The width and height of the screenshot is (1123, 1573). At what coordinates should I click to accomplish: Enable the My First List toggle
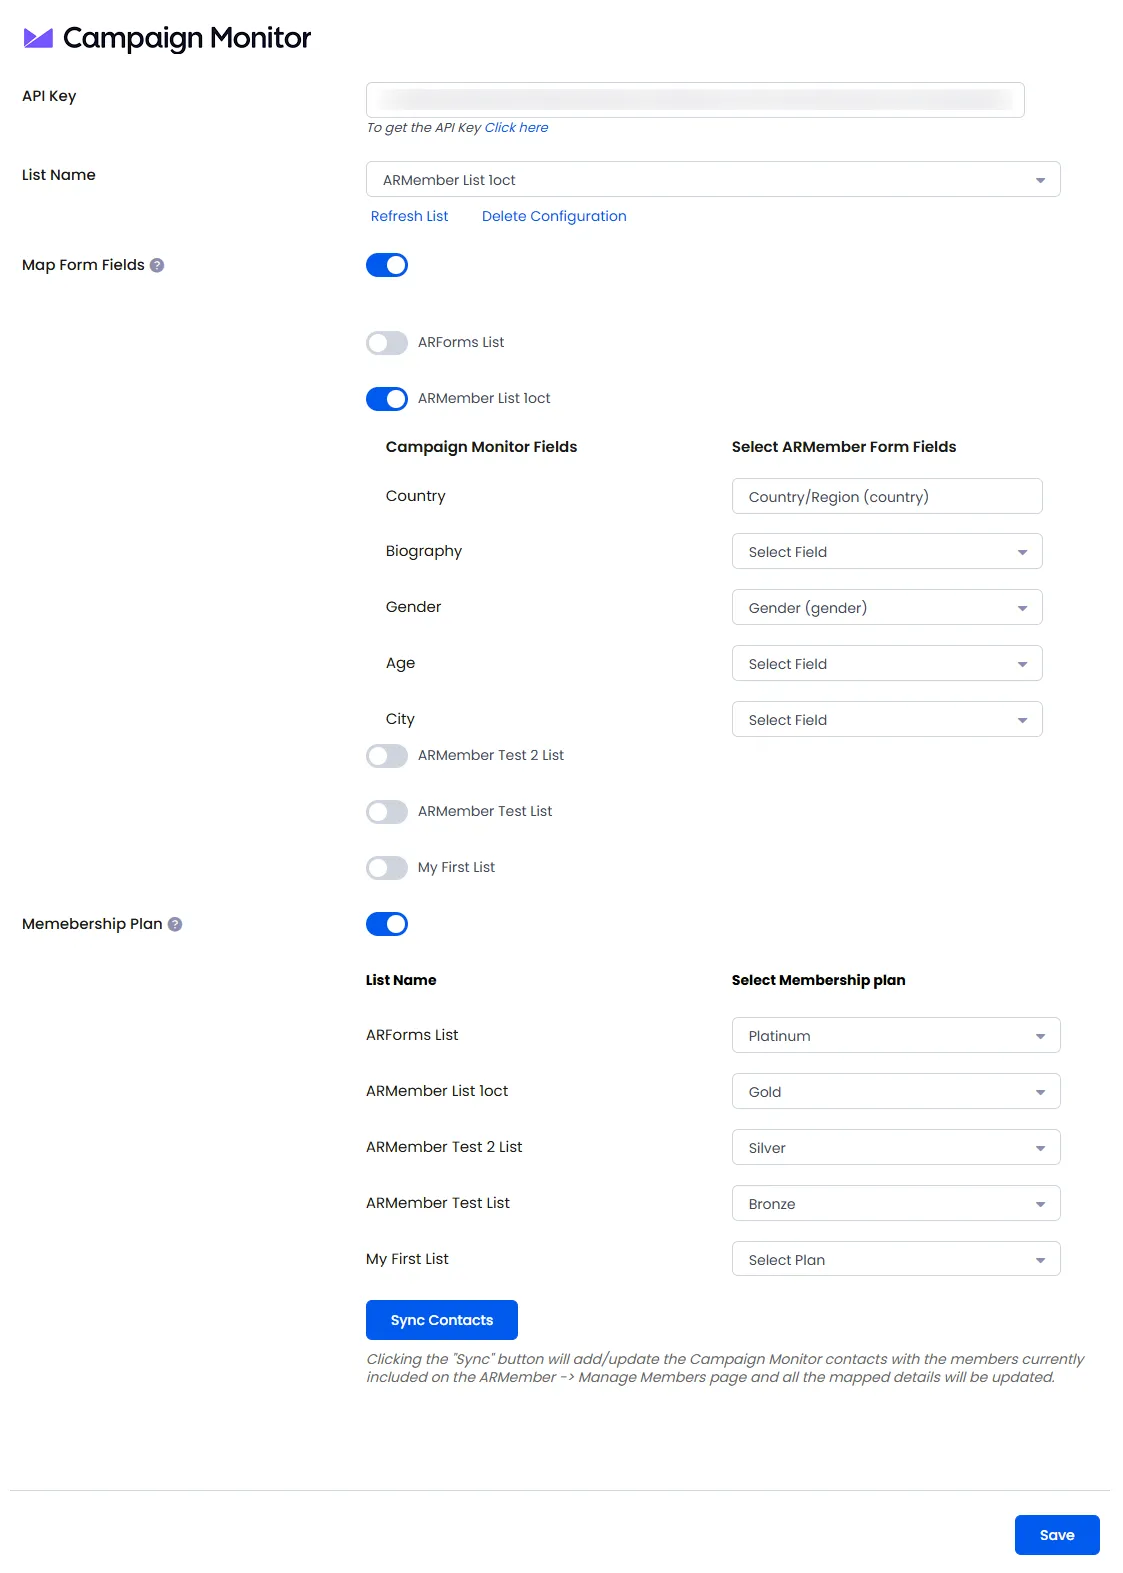pos(387,868)
